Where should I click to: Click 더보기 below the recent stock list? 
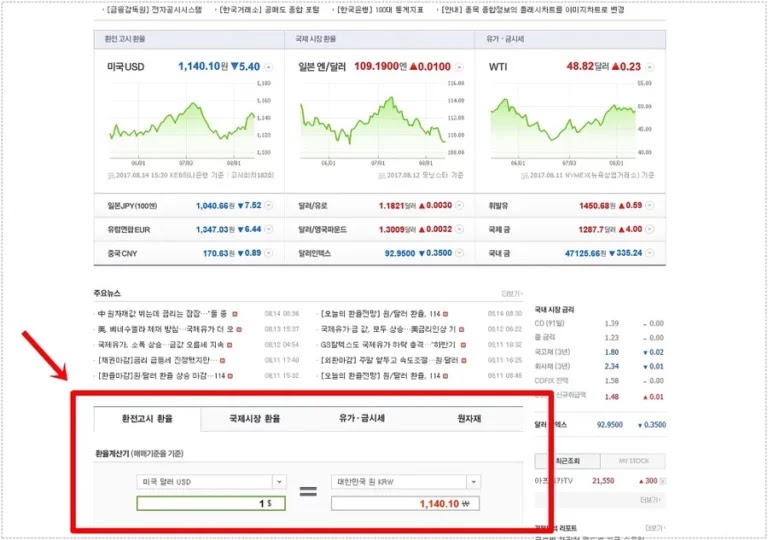coord(650,500)
